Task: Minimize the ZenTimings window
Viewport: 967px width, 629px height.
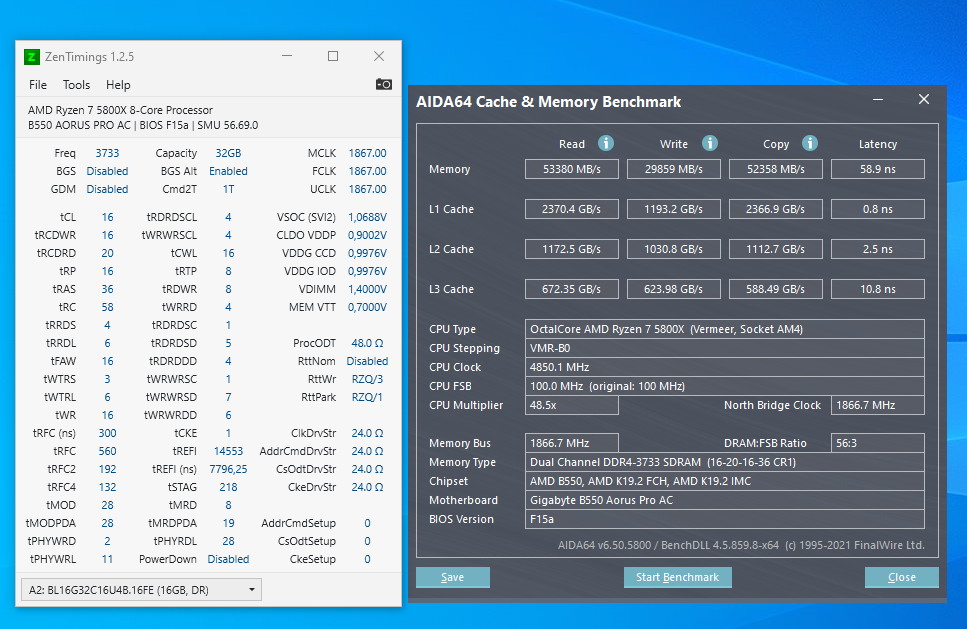Action: [x=287, y=56]
